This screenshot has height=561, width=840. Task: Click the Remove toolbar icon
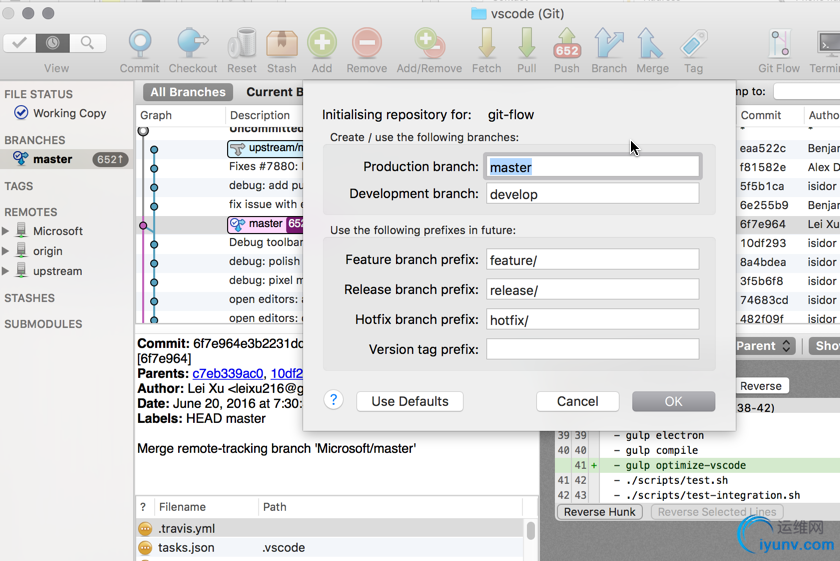click(x=367, y=43)
